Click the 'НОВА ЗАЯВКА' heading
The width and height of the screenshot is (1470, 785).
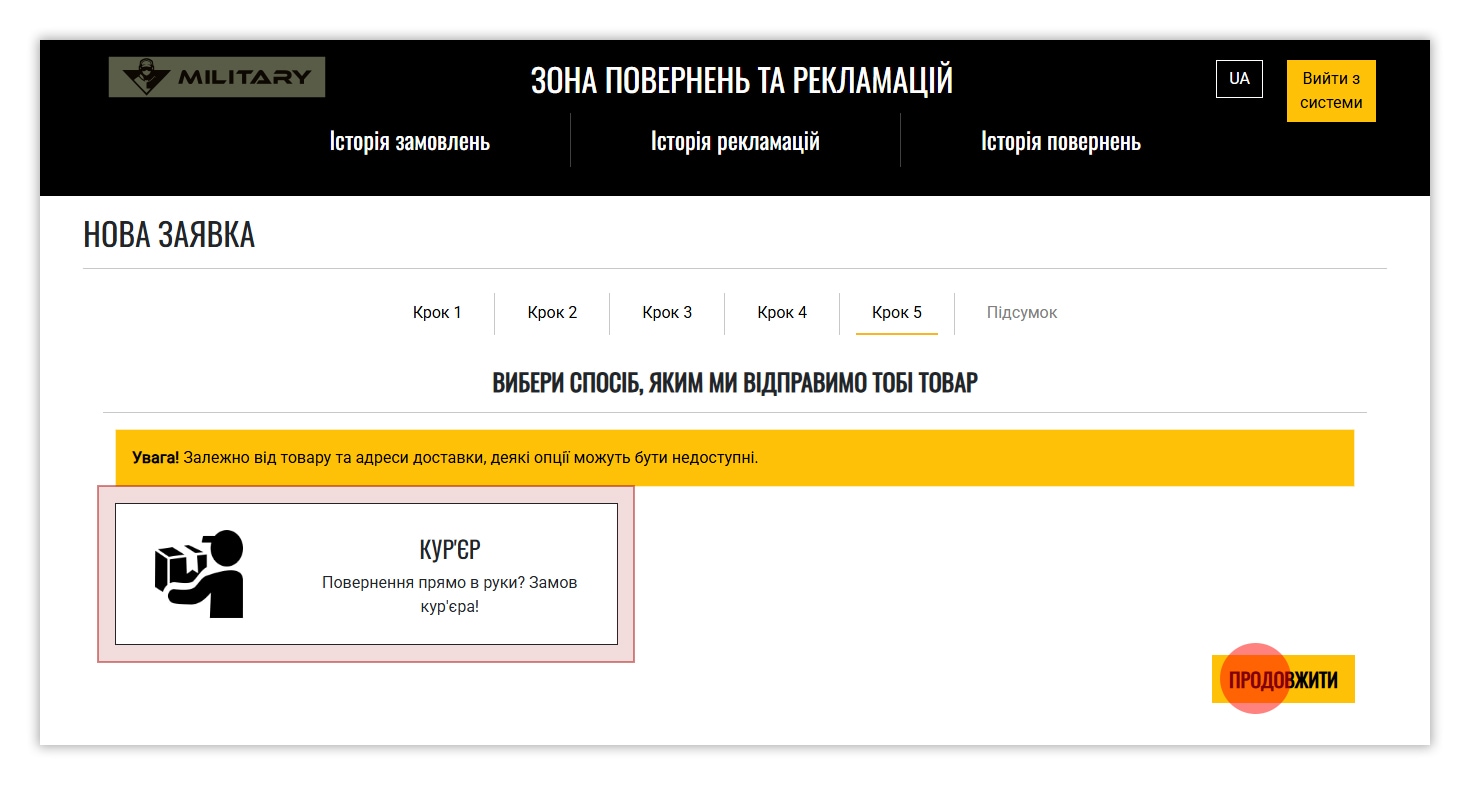(x=169, y=235)
